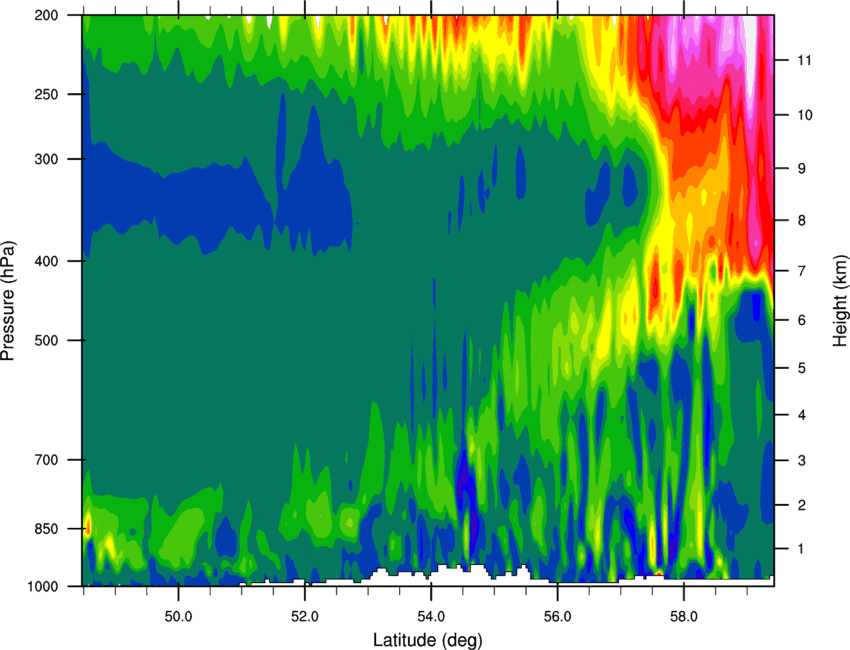Select the 'Height (km)' axis title
Screen dimensions: 850x650
(x=840, y=300)
